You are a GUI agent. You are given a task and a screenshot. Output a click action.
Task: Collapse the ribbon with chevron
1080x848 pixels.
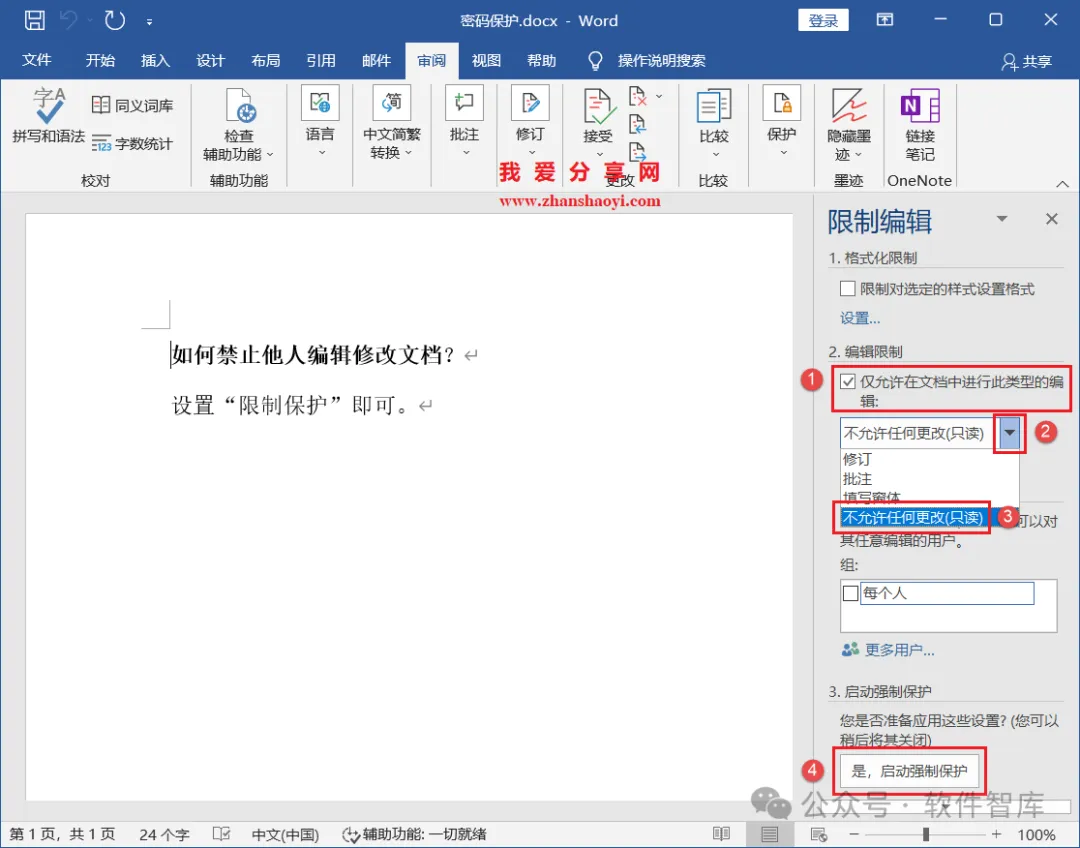pyautogui.click(x=1062, y=184)
